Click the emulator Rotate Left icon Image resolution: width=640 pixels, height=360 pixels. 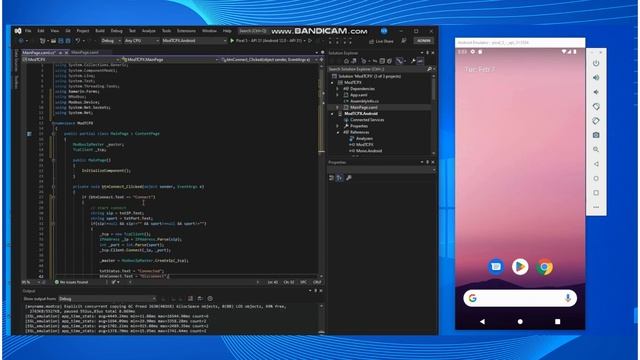click(596, 107)
